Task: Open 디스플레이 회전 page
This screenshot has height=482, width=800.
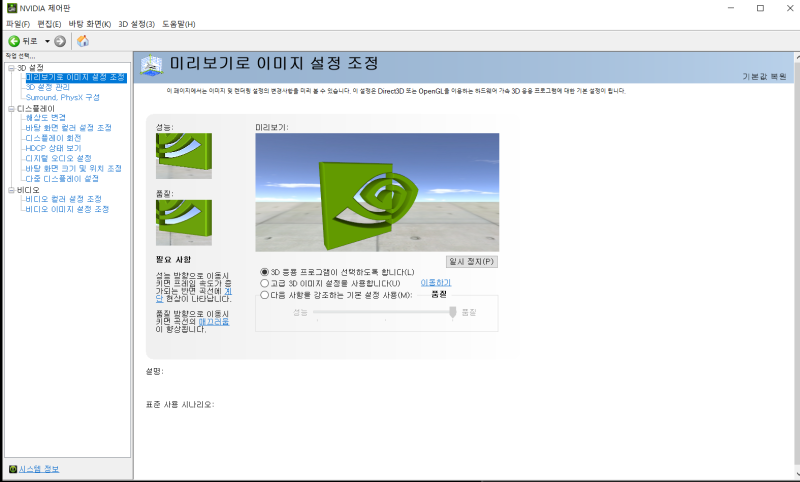Action: [x=53, y=138]
